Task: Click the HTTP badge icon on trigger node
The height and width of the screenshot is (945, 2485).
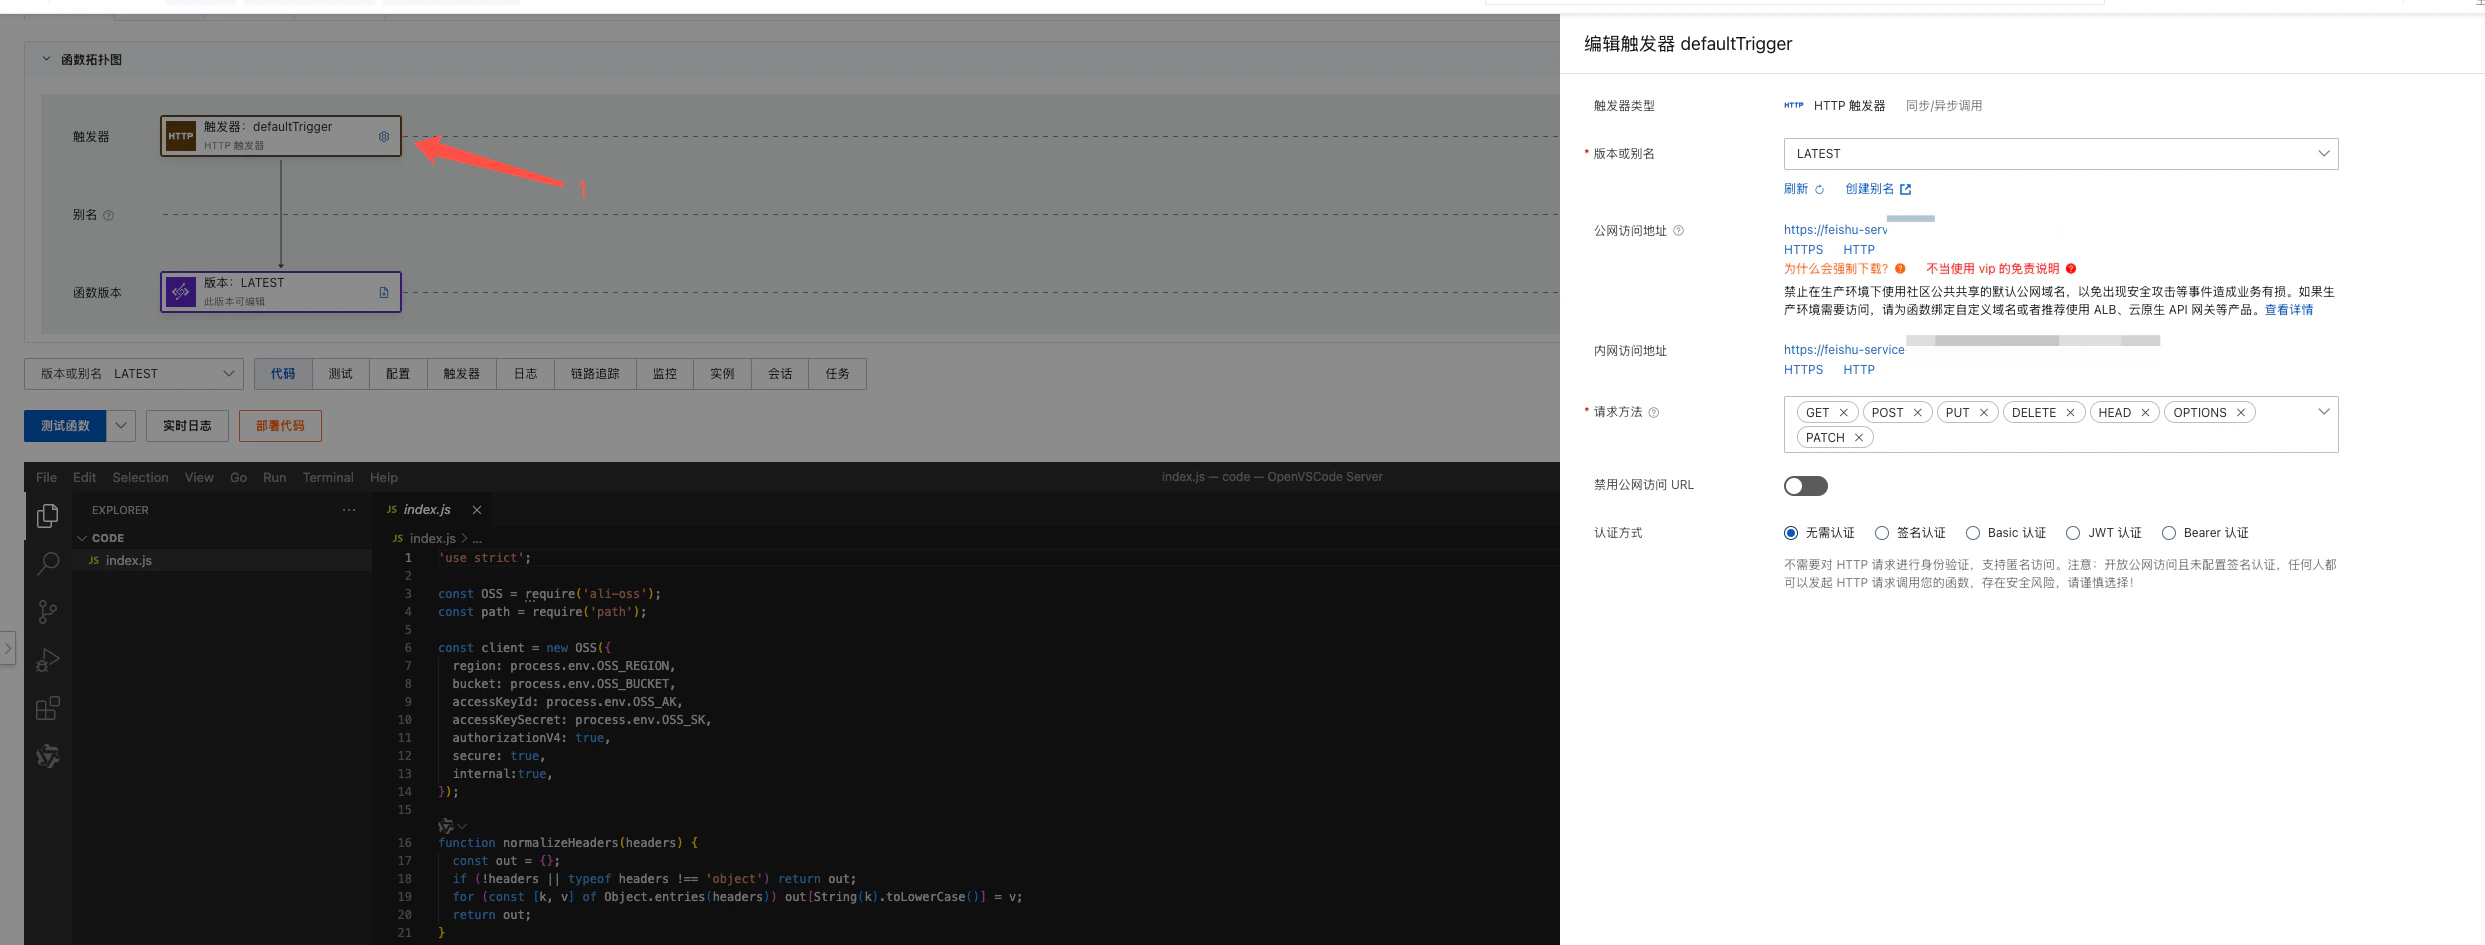Action: [x=181, y=136]
